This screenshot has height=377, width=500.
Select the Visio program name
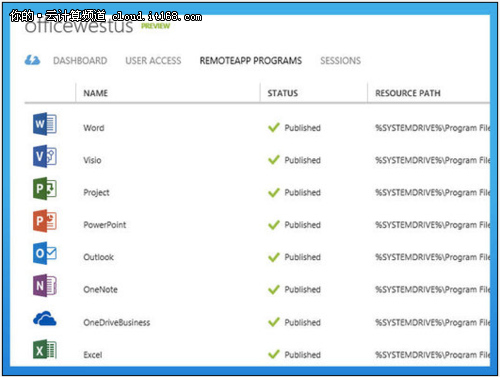click(x=92, y=160)
